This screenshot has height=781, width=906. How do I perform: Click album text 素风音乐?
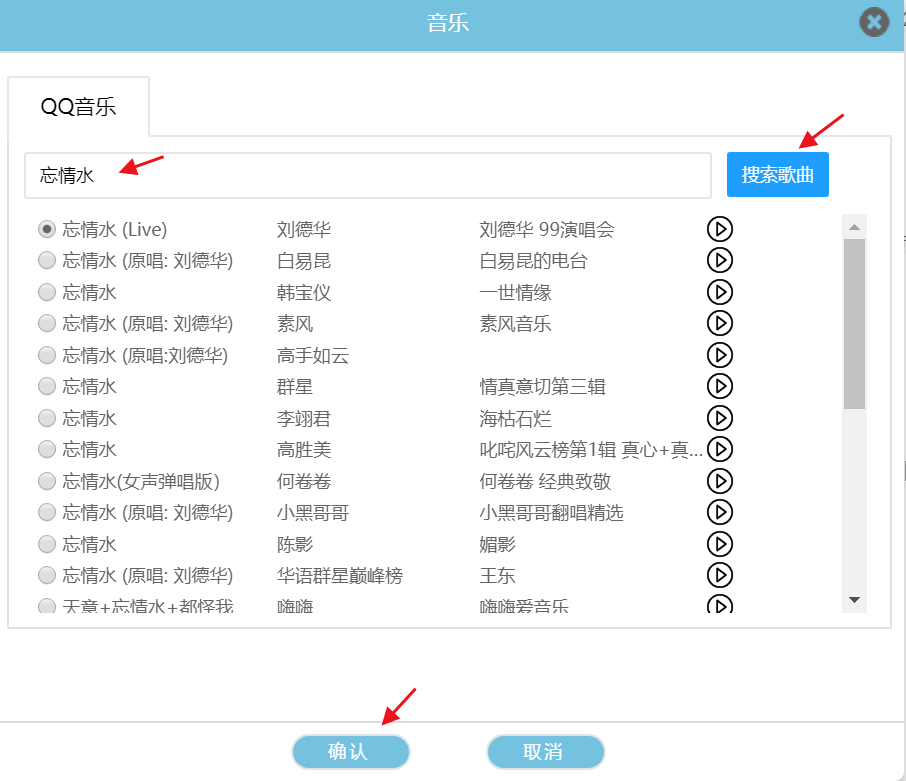pos(515,323)
